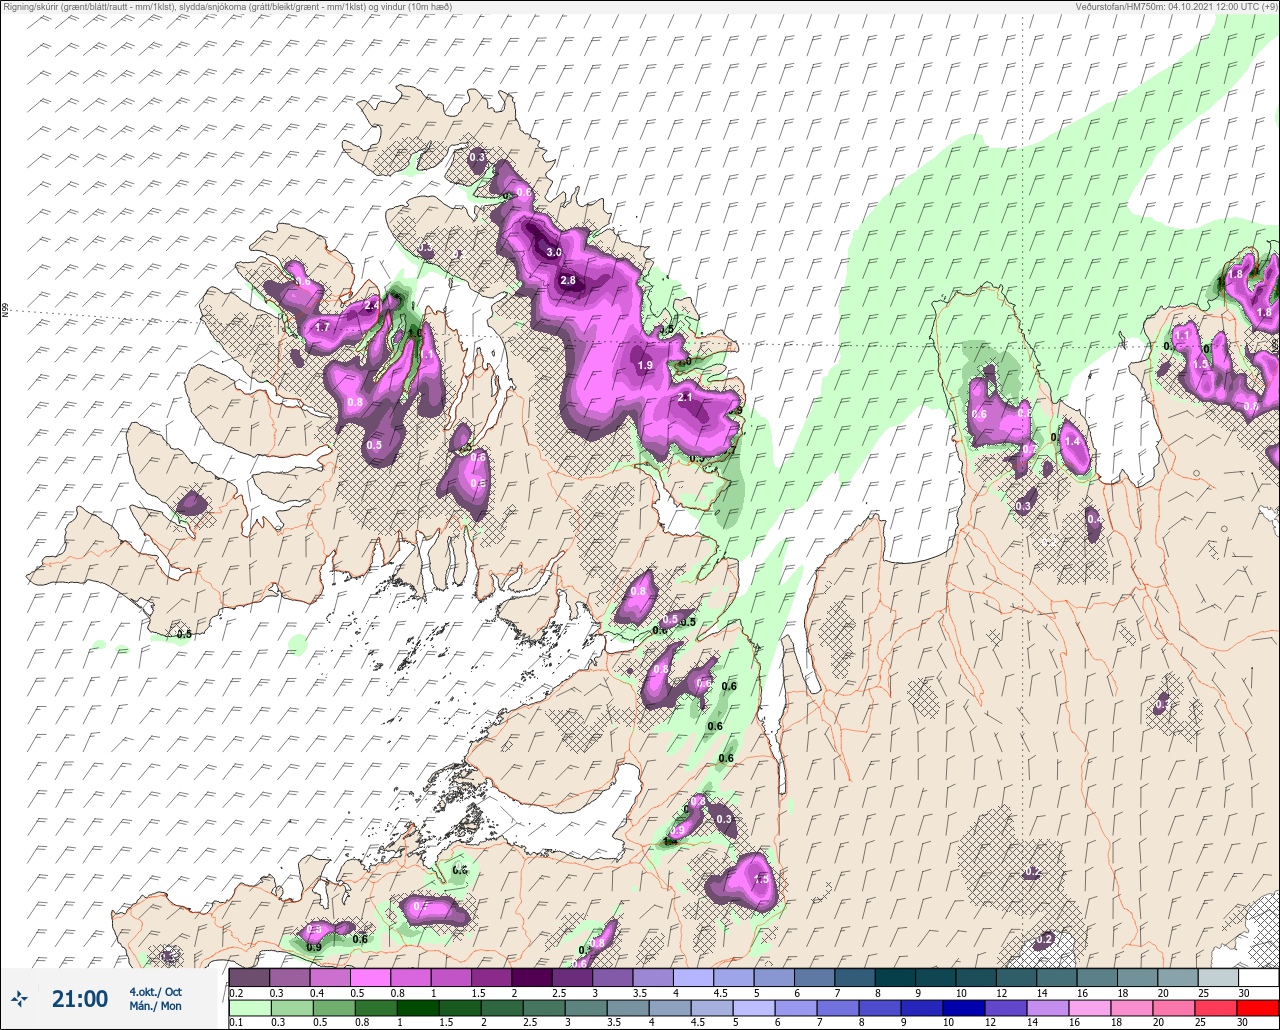Click the red bottom-row swatch after 30
1280x1030 pixels.
[1258, 1008]
